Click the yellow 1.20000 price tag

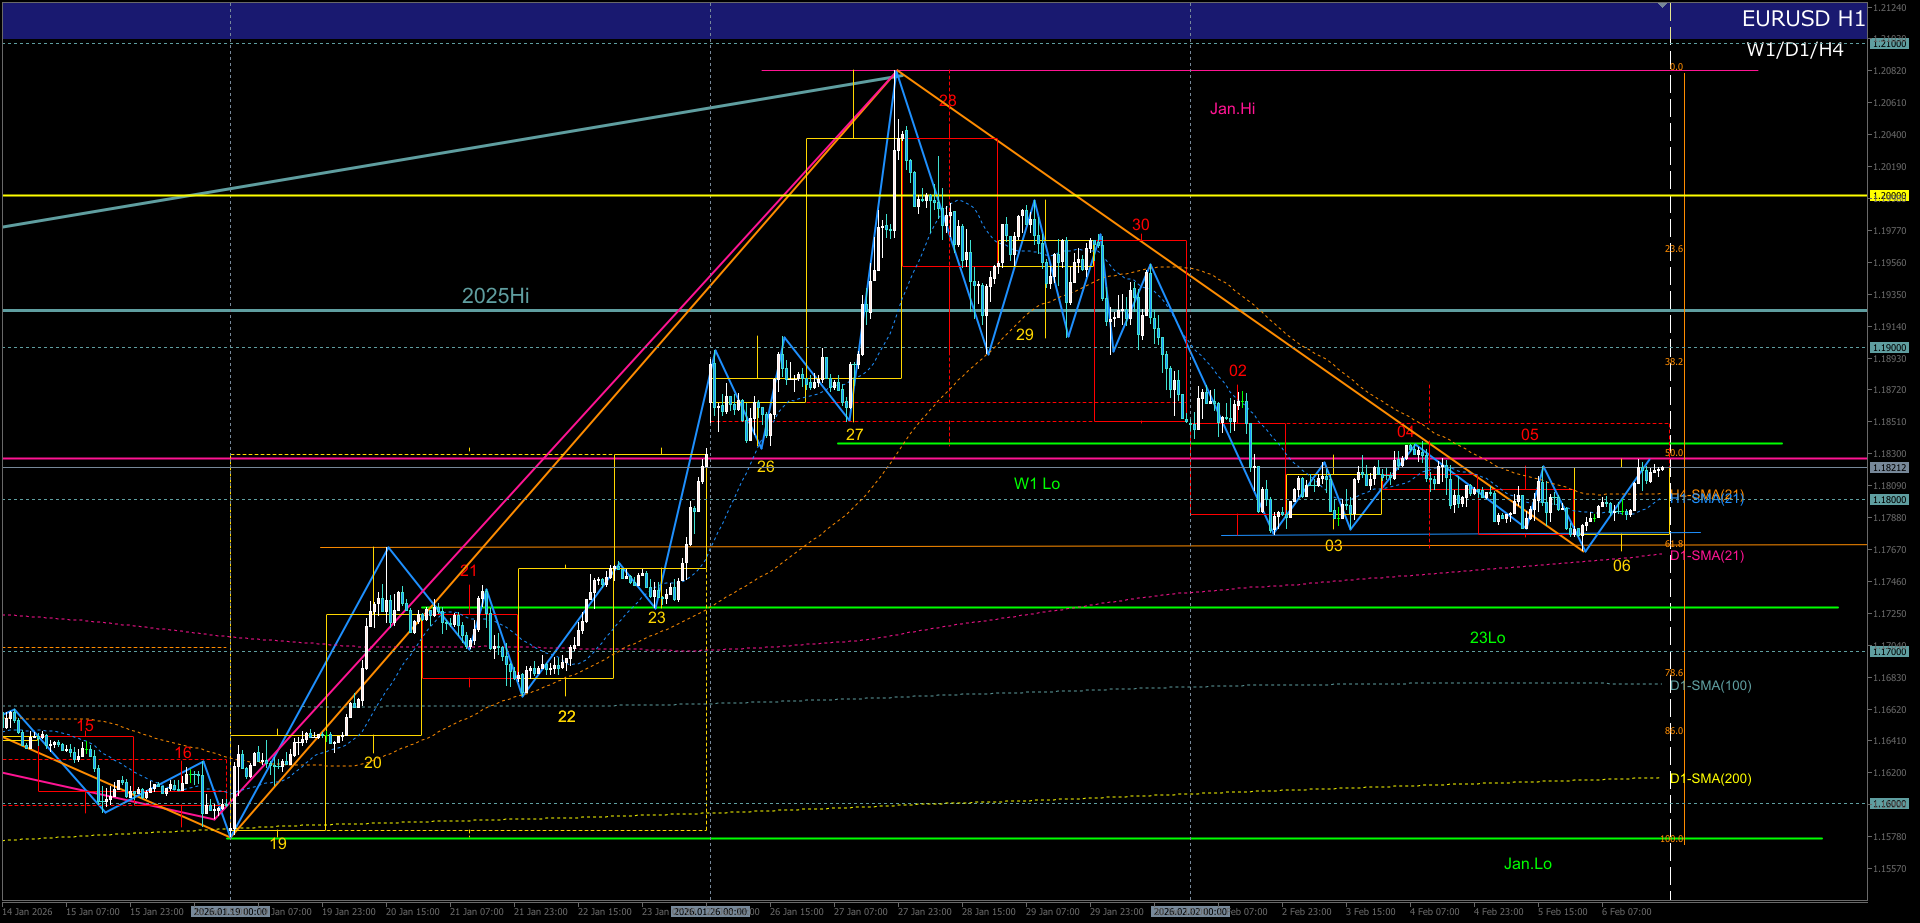coord(1889,196)
